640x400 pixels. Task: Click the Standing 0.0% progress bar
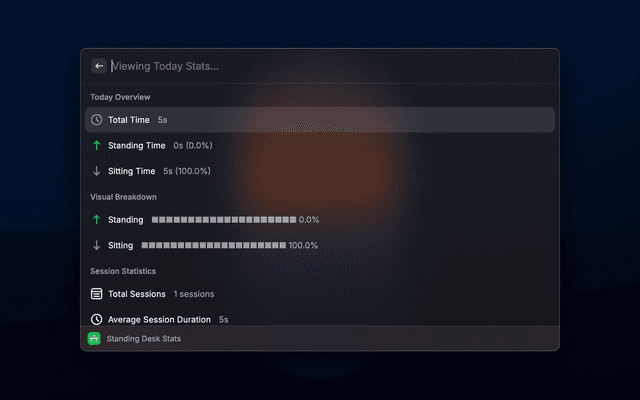tap(224, 220)
